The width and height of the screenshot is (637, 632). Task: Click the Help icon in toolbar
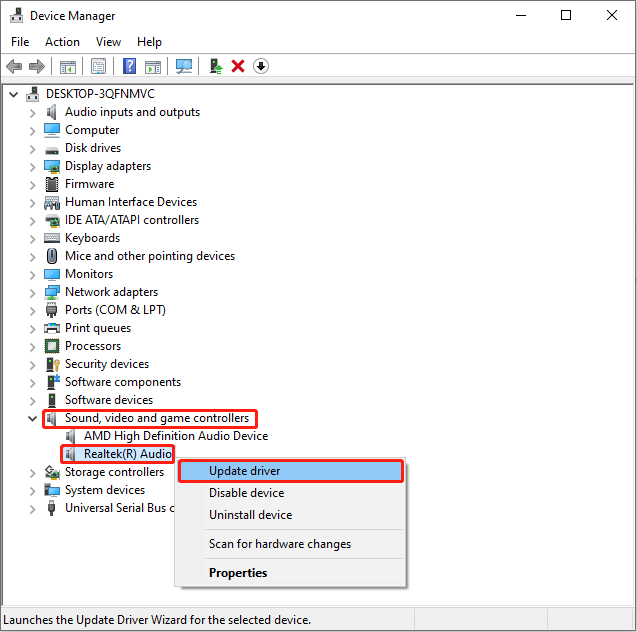(129, 66)
